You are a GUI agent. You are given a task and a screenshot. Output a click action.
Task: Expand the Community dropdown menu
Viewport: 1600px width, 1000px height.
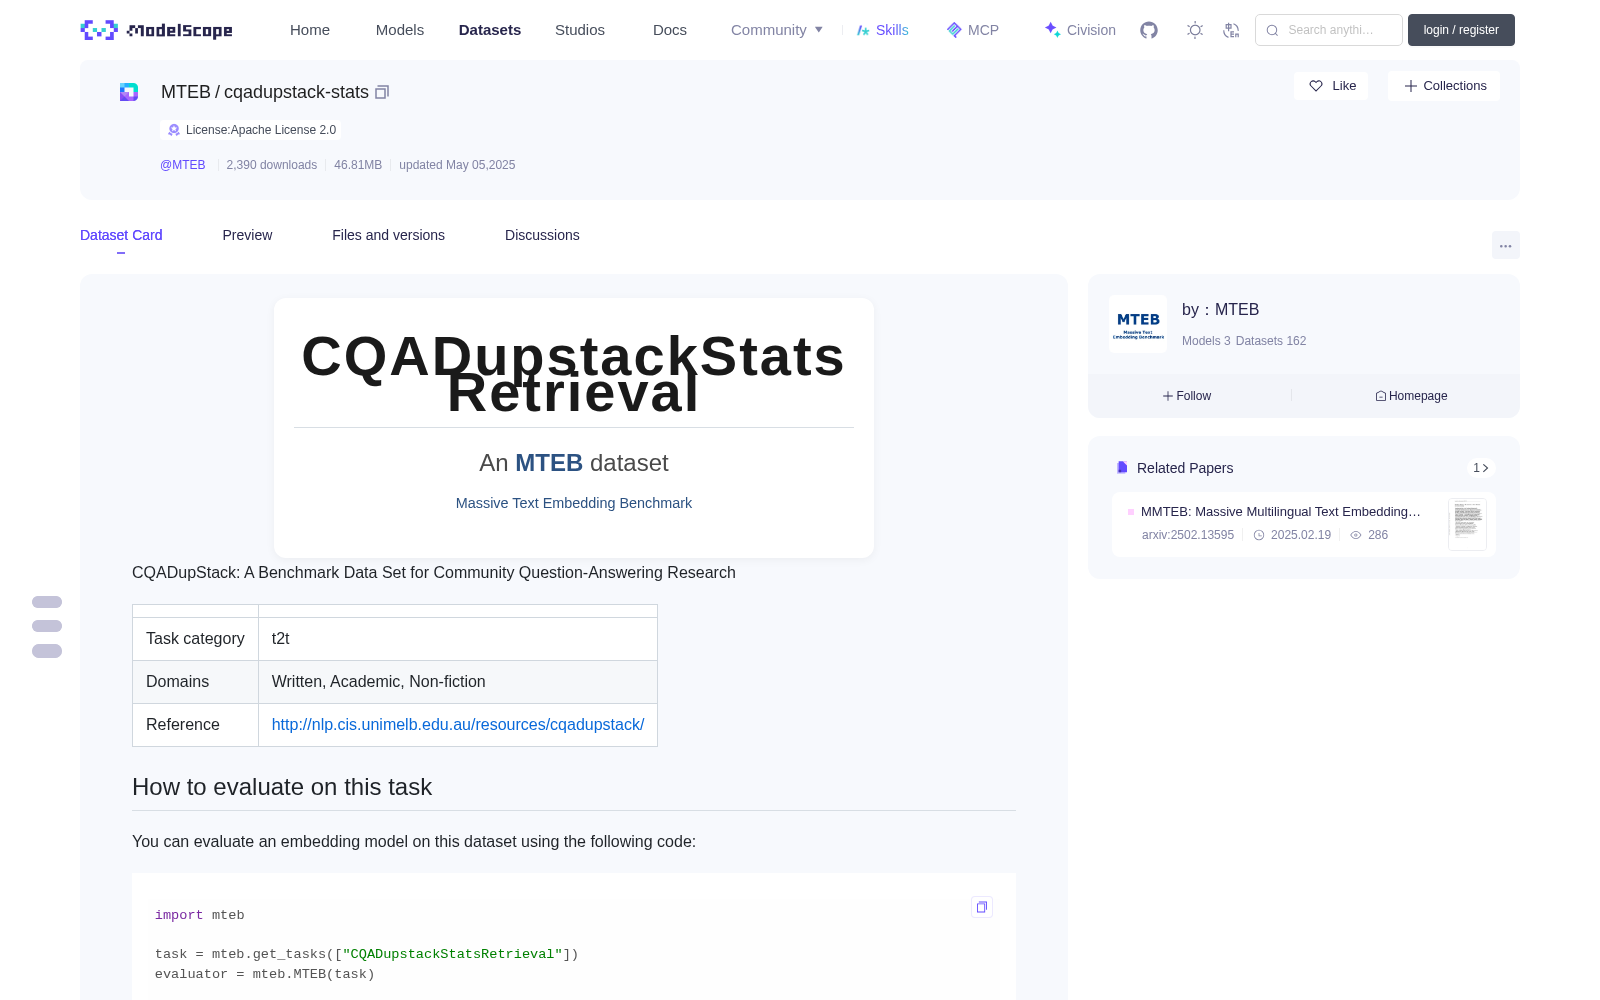777,30
